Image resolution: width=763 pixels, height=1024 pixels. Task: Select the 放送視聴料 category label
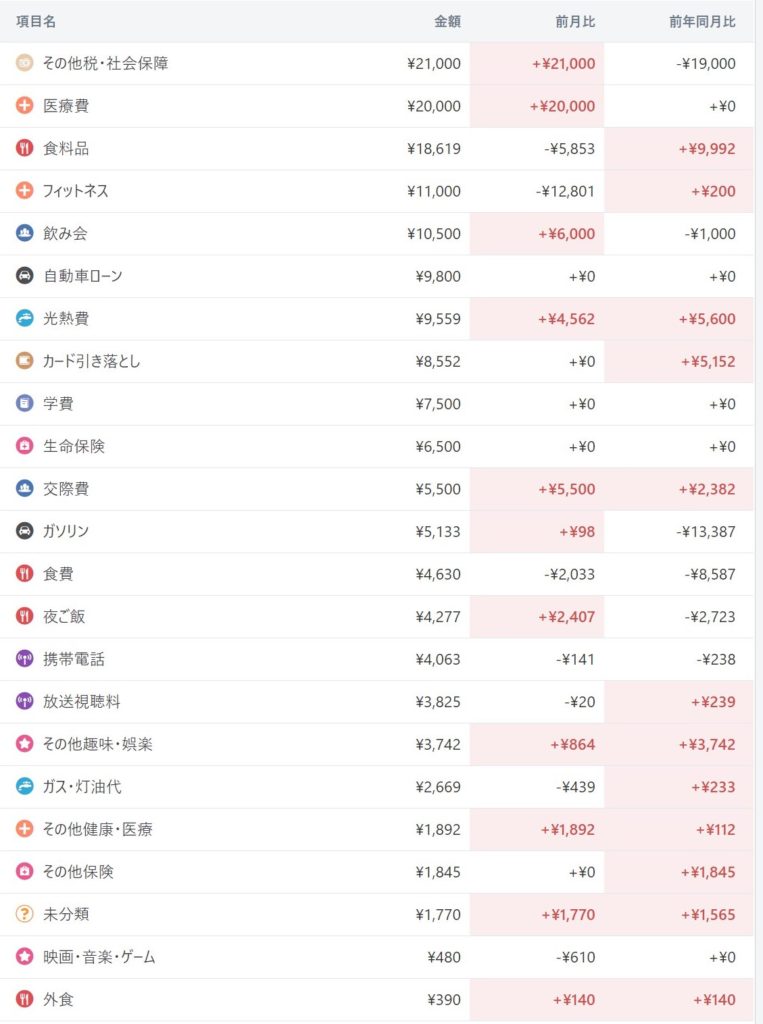point(82,702)
